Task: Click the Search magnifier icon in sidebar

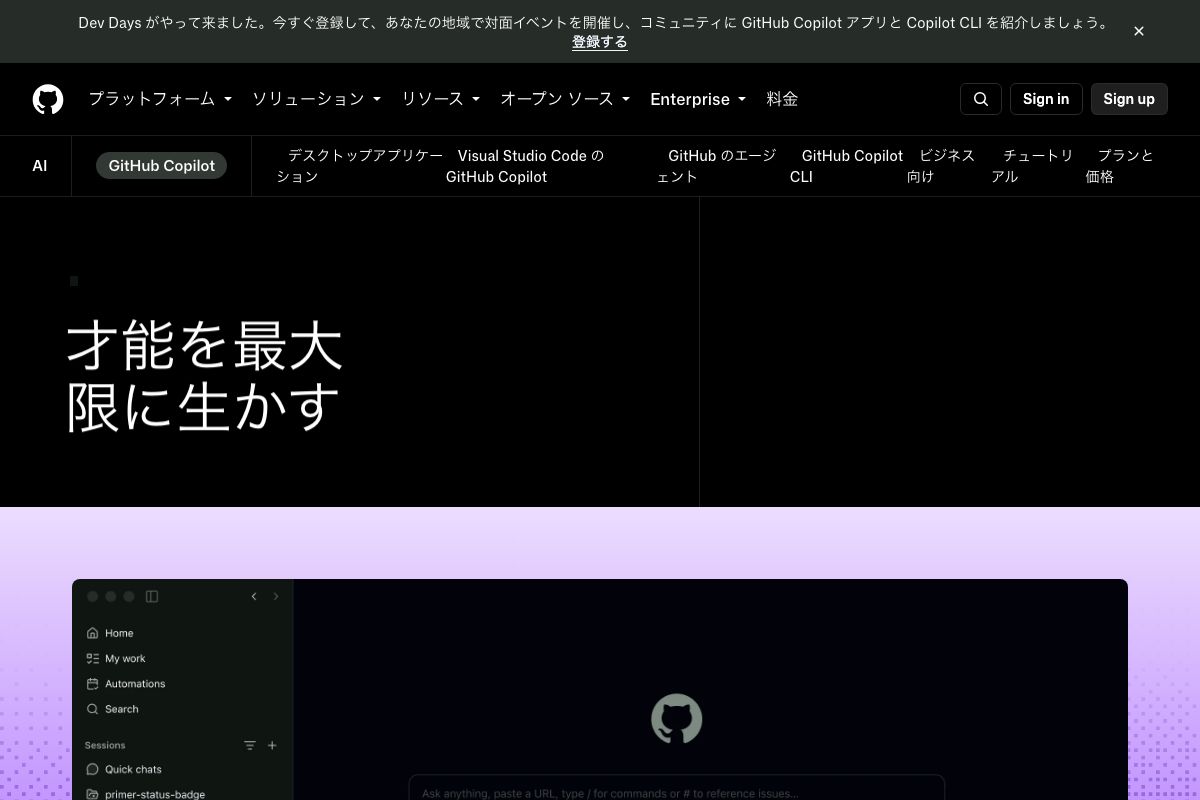Action: (x=93, y=709)
